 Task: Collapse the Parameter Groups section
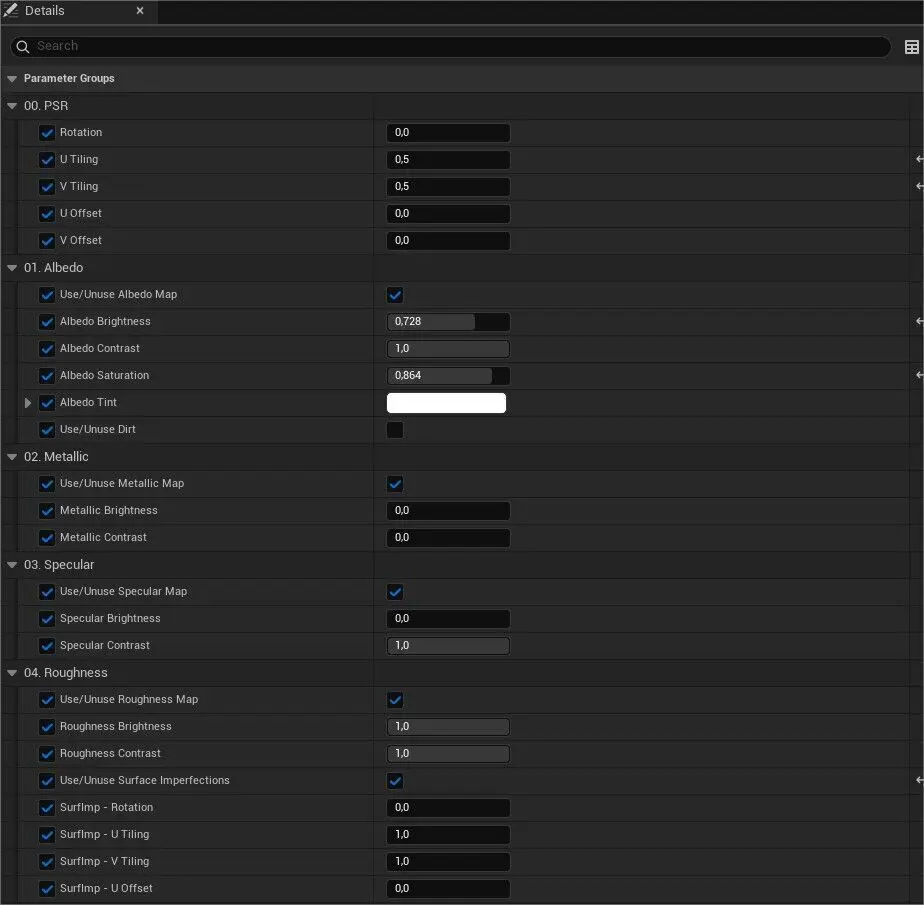tap(12, 78)
